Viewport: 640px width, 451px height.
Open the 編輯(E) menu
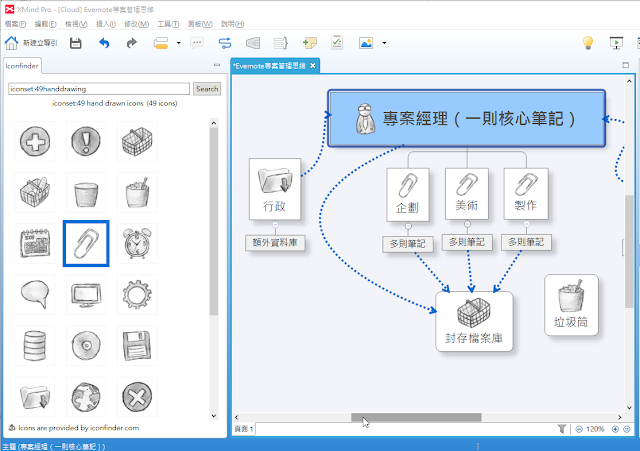45,24
